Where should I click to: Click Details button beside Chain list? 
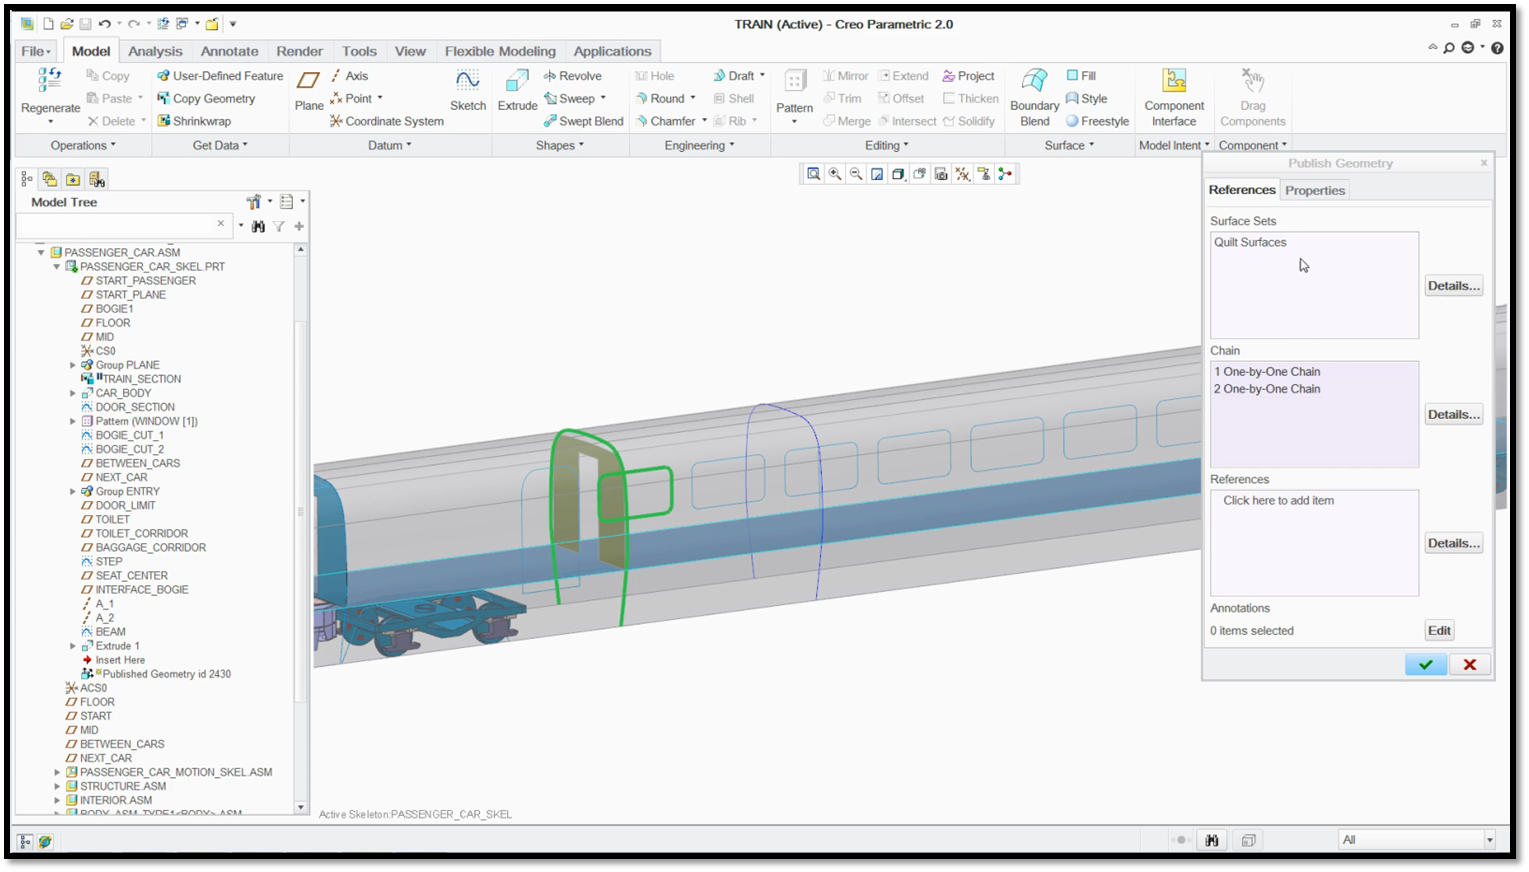[x=1452, y=413]
